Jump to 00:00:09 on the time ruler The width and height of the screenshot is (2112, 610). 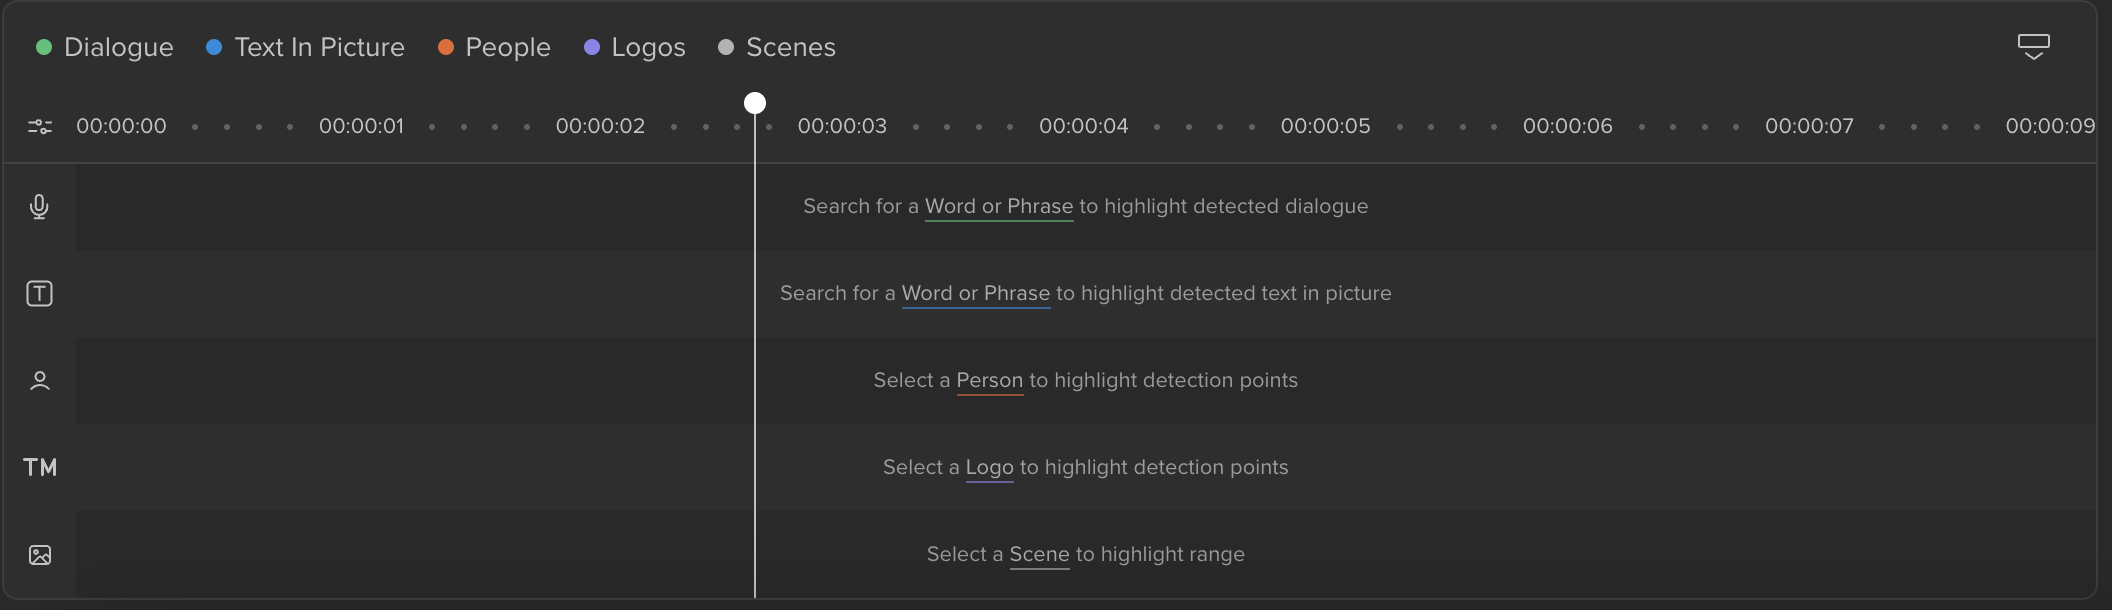[x=2051, y=126]
